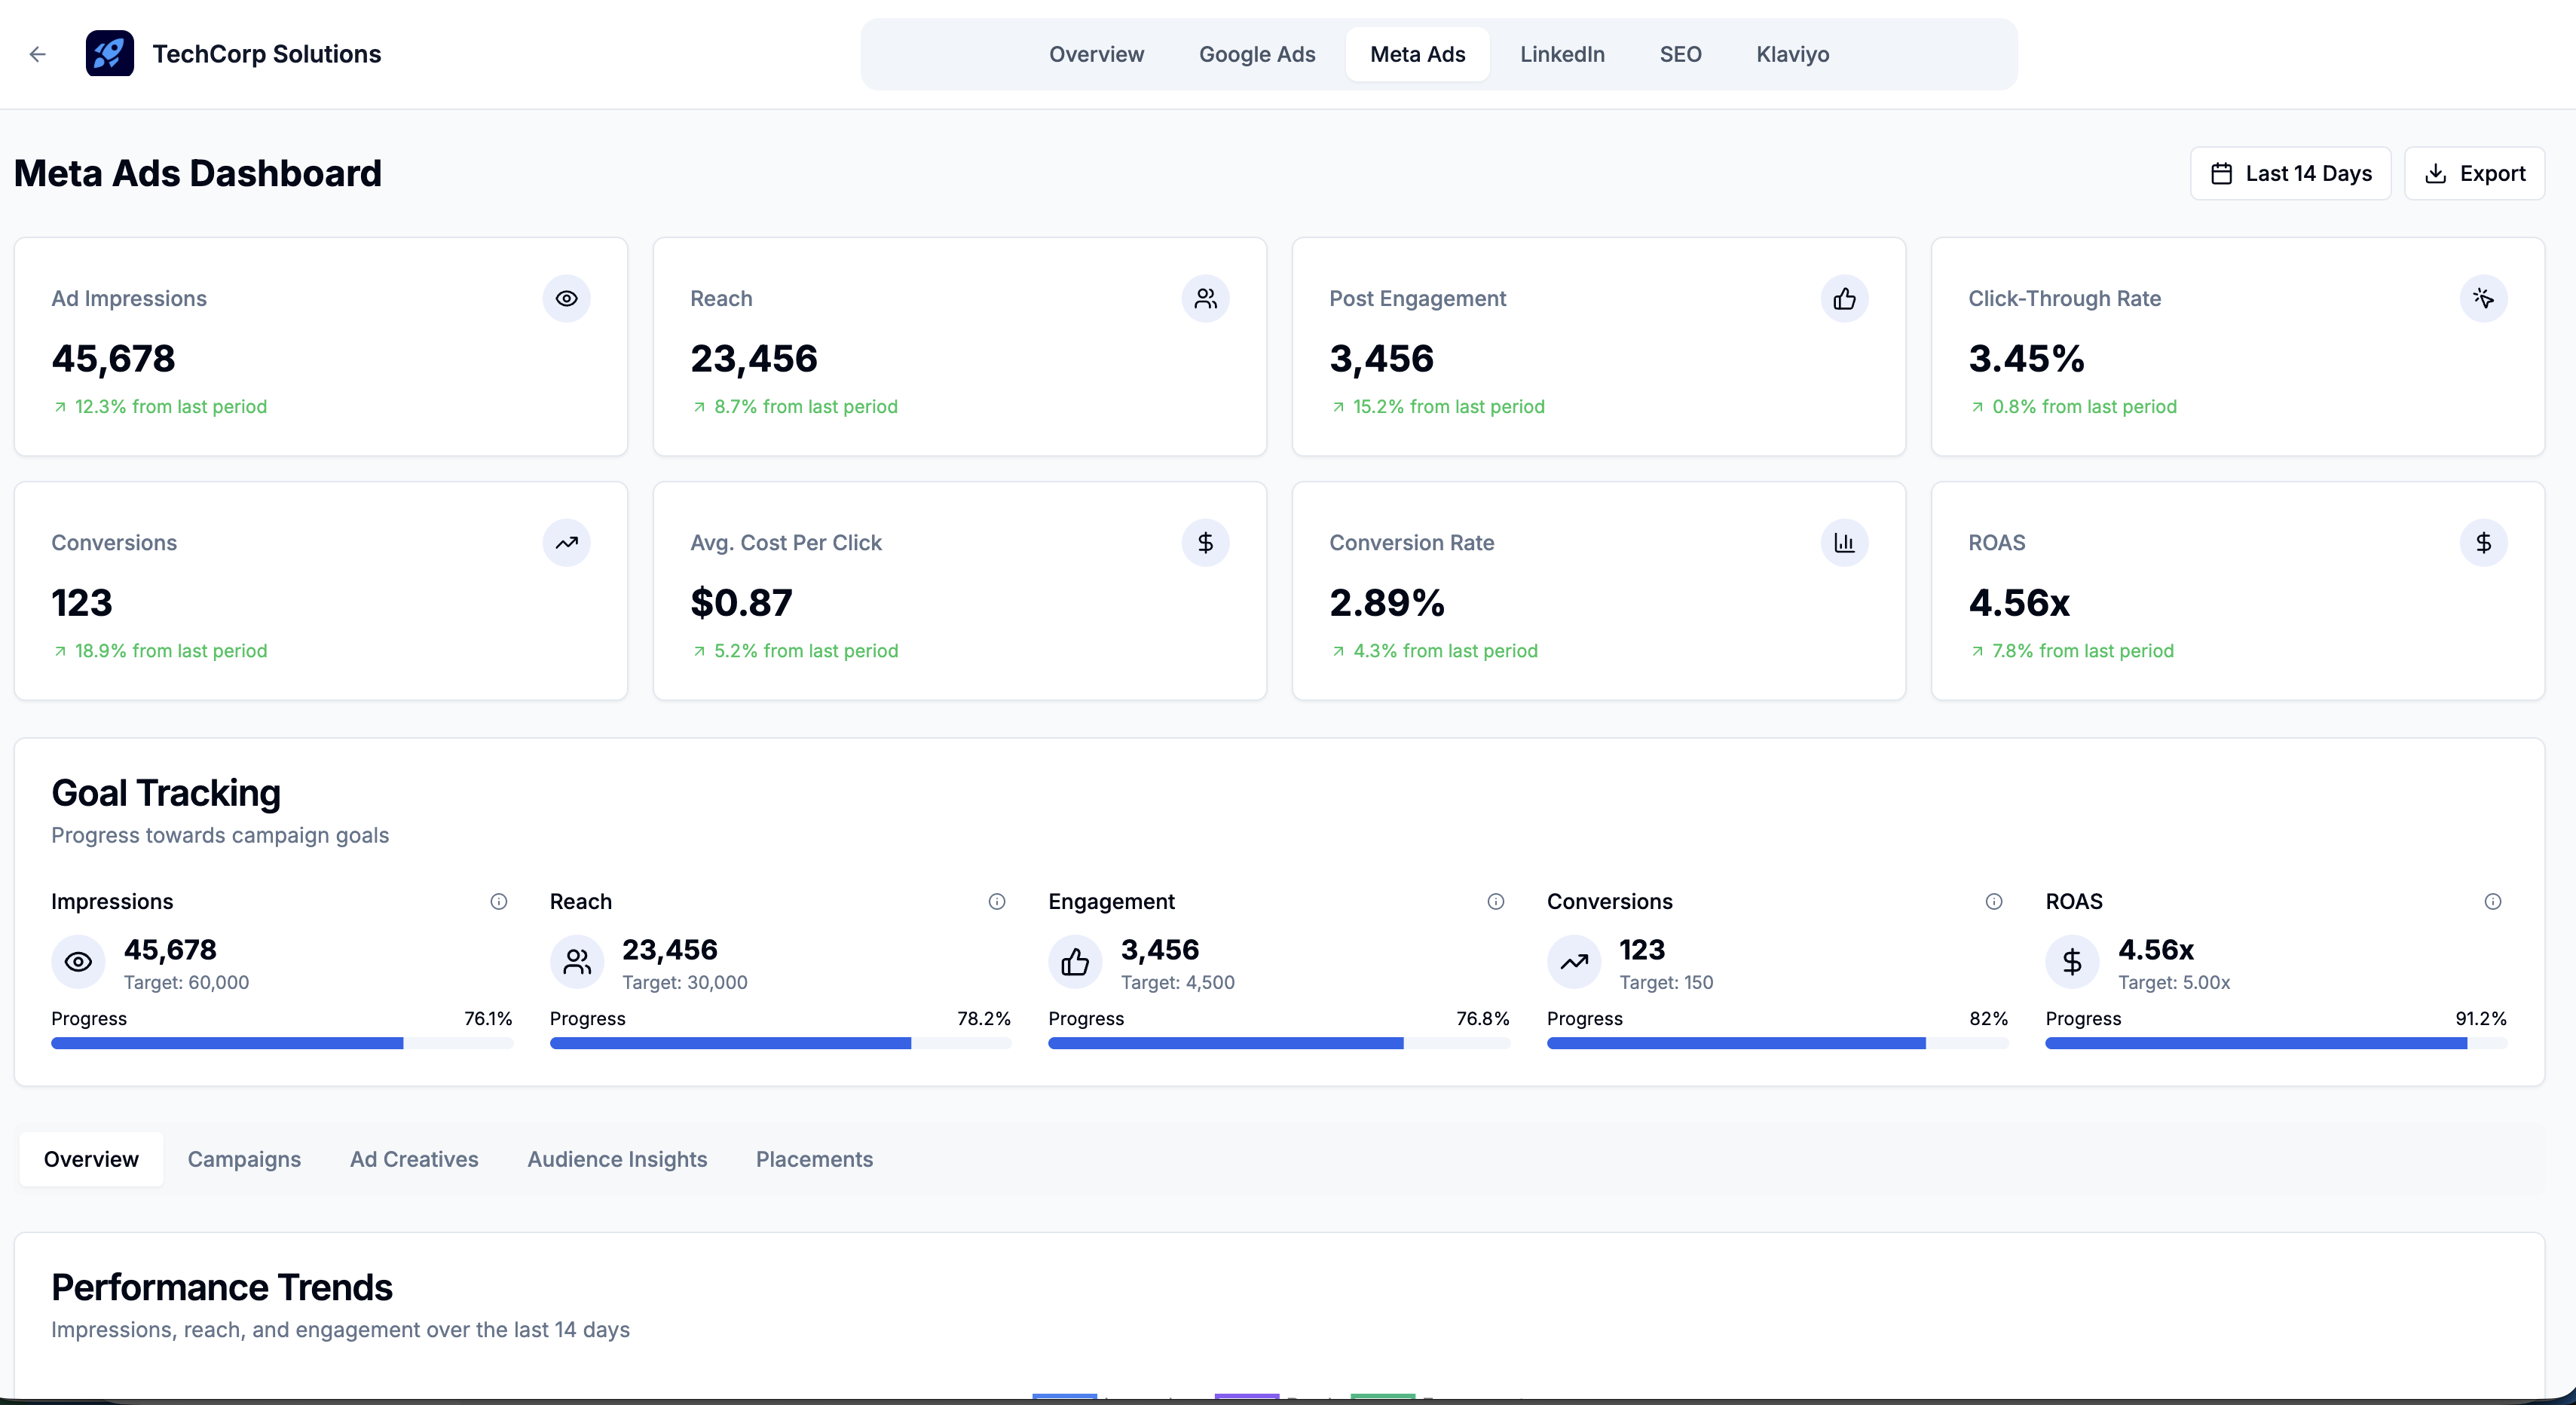This screenshot has height=1405, width=2576.
Task: Click the cursor icon on Click-Through Rate card
Action: [2484, 299]
